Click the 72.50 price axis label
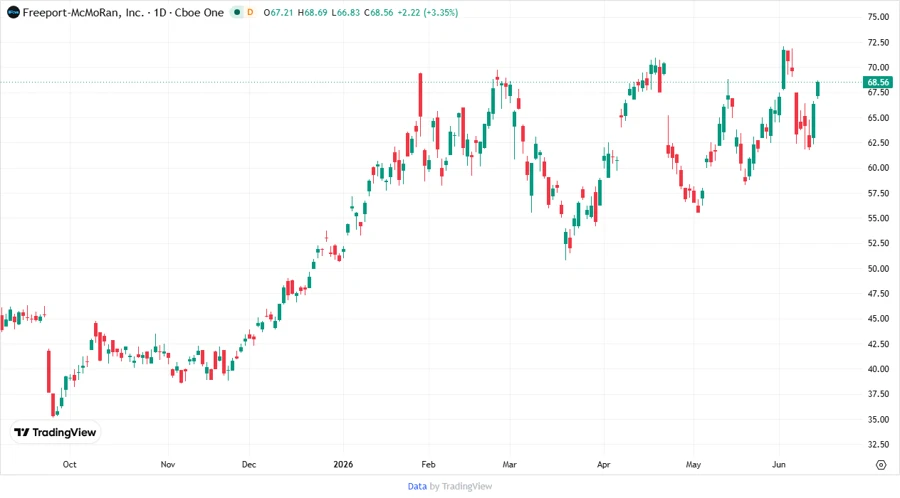 [878, 42]
